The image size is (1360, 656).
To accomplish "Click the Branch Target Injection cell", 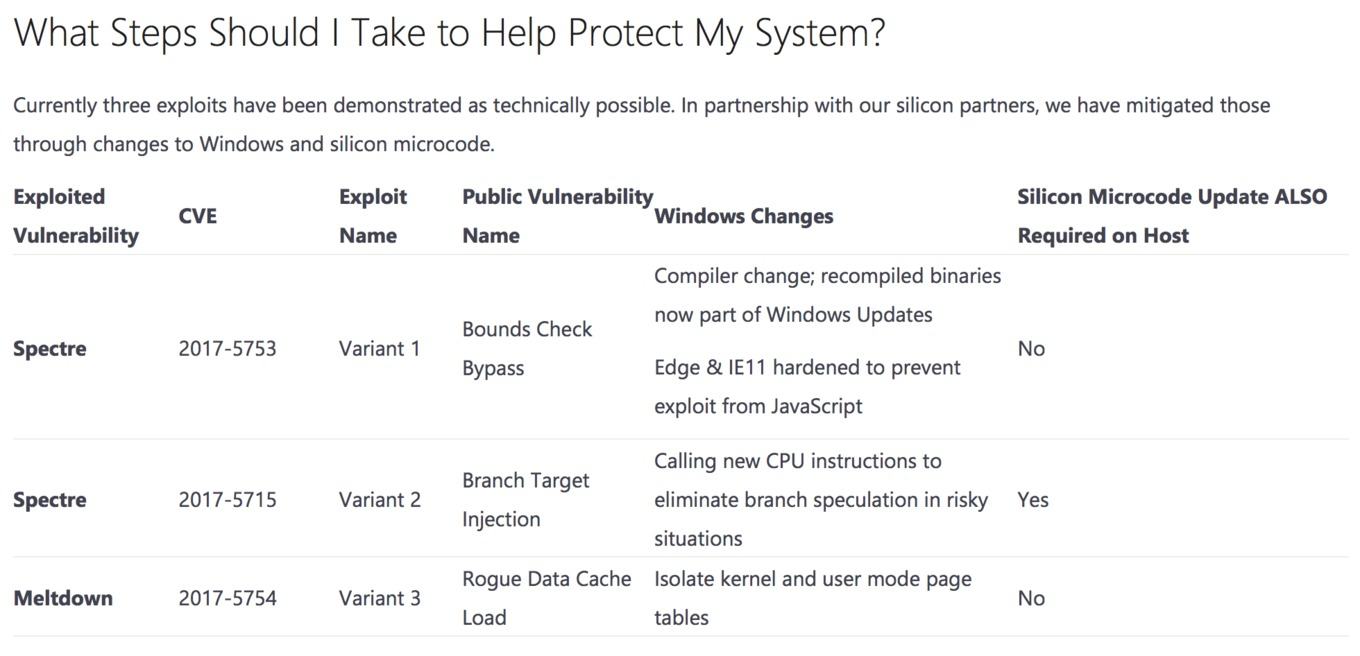I will (x=526, y=500).
